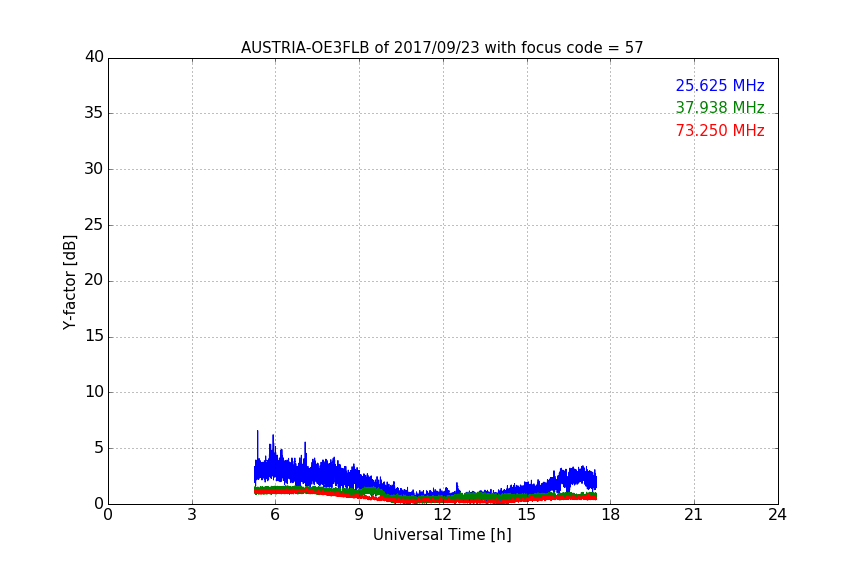Screen dimensions: 864x576
Task: Click the x-axis tick label '6'
Action: [x=275, y=515]
